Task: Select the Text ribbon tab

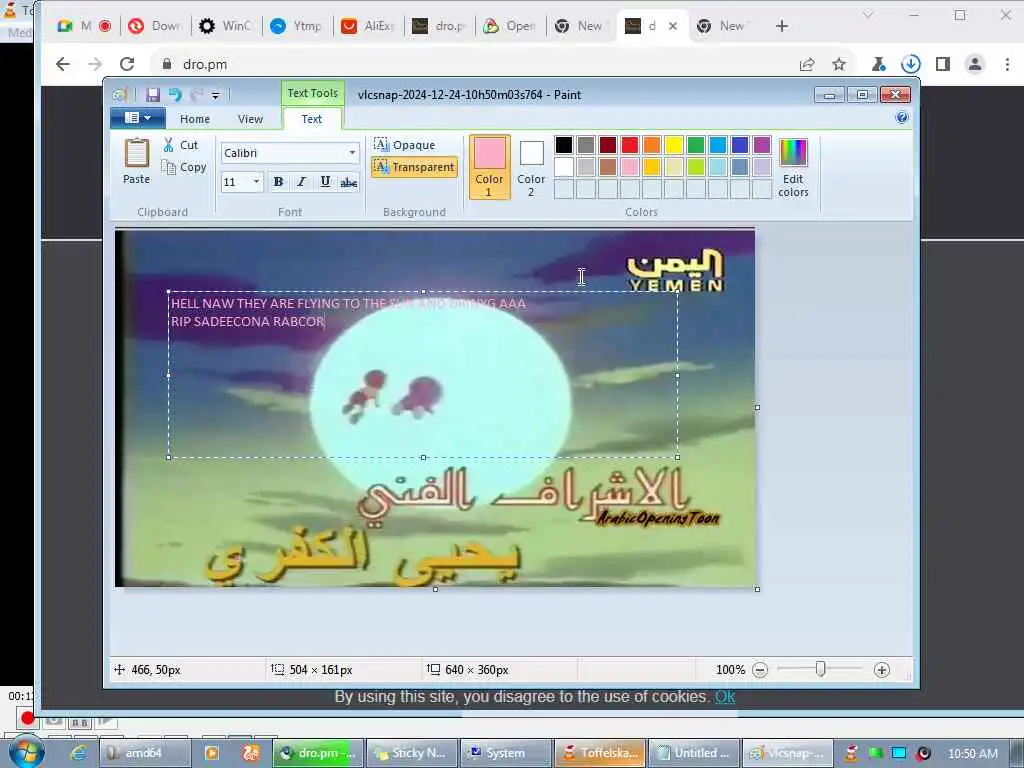Action: click(x=312, y=119)
